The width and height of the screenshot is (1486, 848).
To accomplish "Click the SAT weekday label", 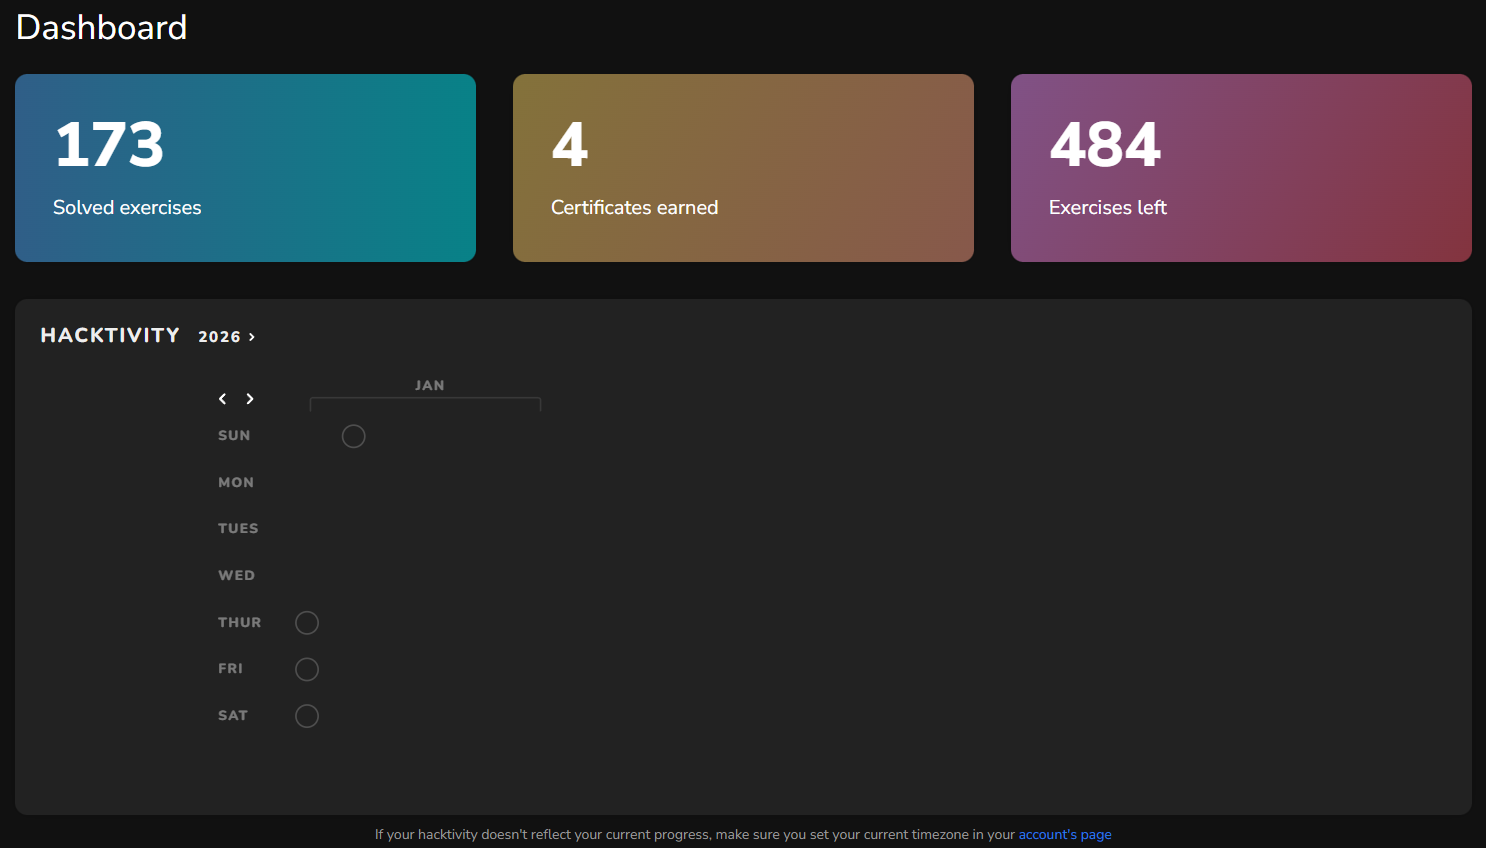I will click(x=233, y=715).
